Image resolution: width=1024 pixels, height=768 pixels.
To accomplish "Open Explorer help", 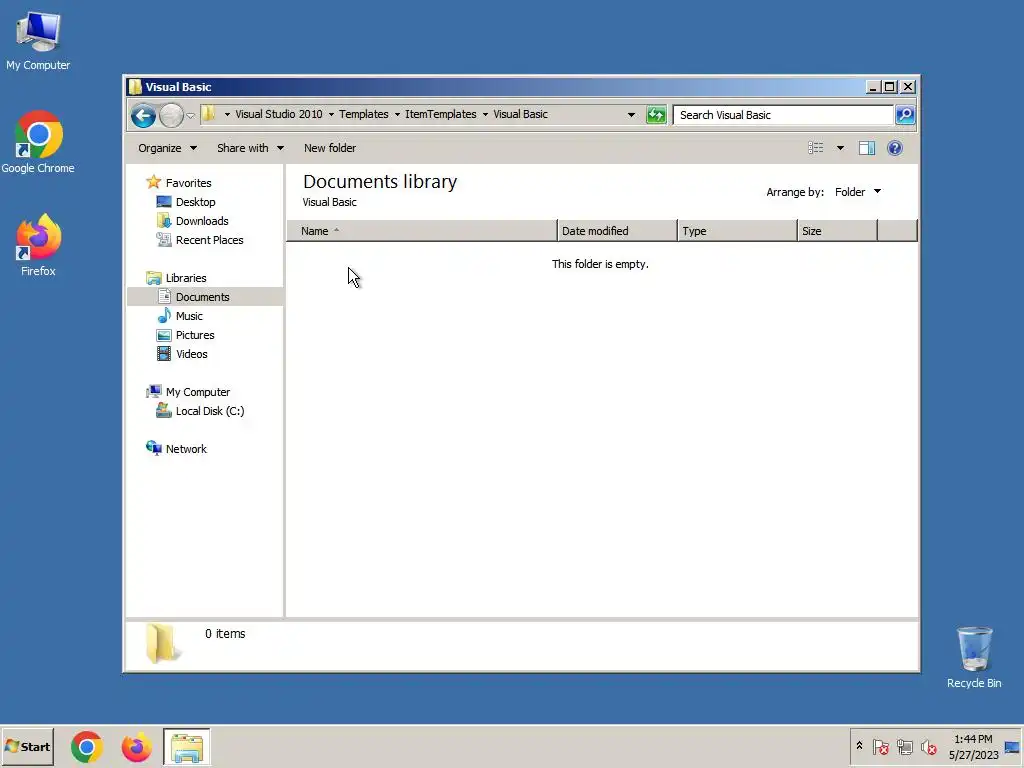I will coord(895,148).
